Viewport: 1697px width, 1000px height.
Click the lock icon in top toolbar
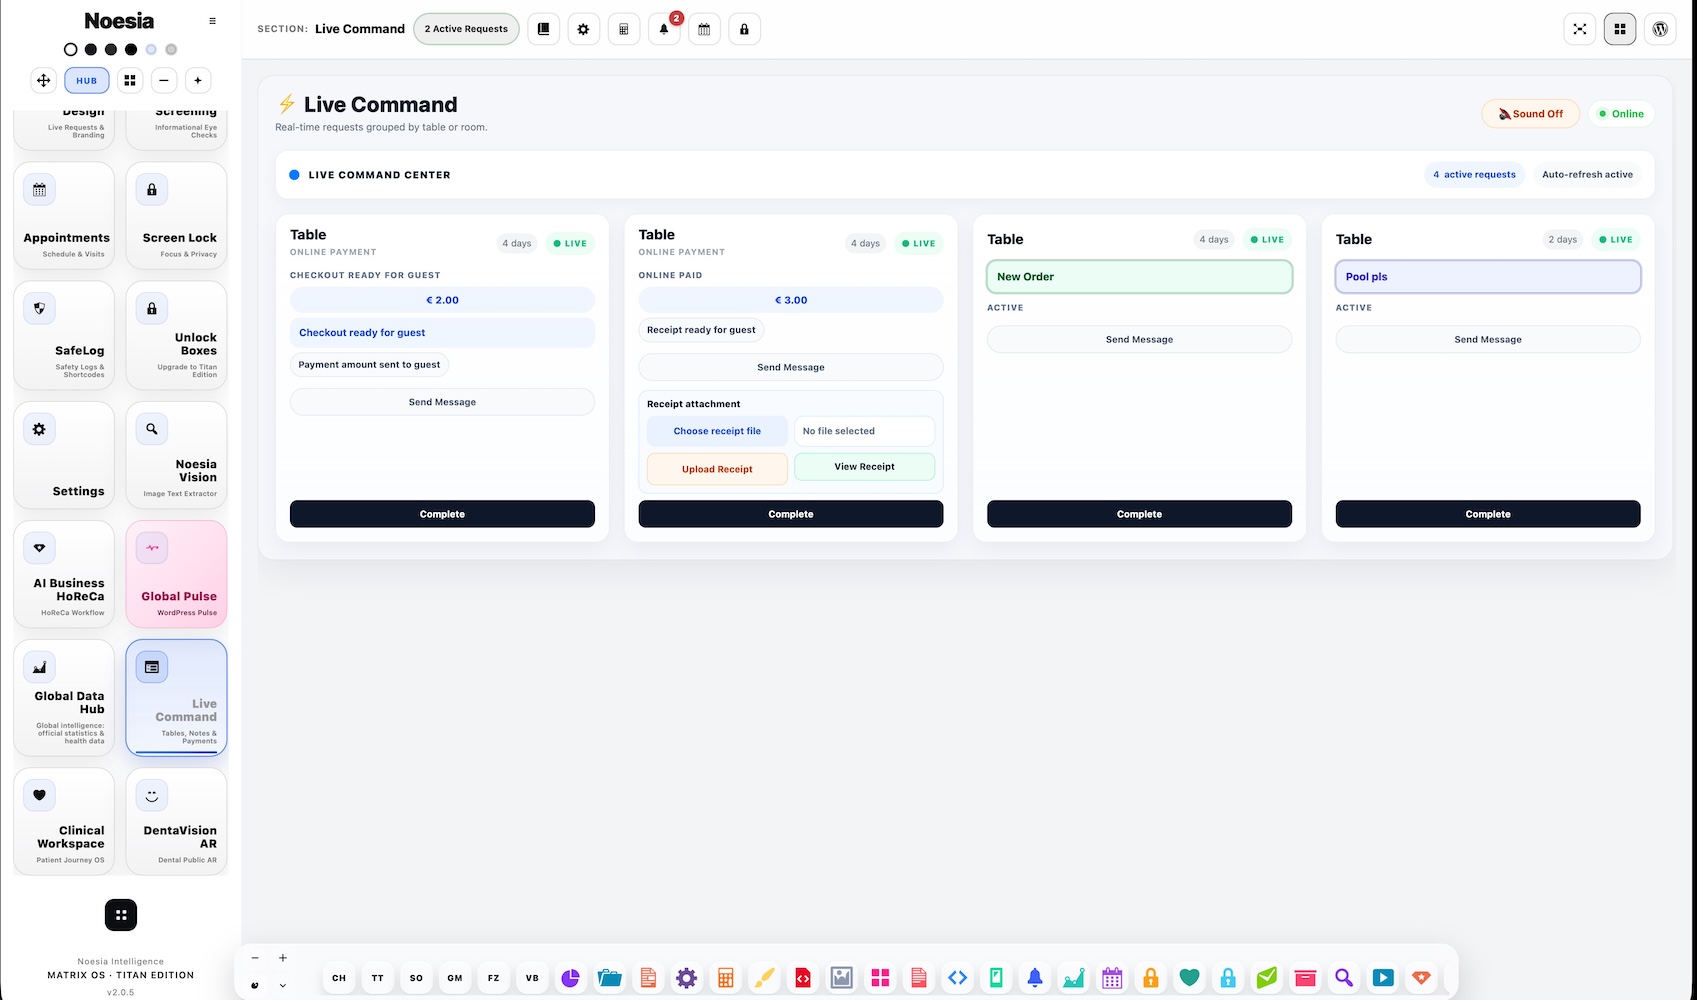click(x=744, y=29)
